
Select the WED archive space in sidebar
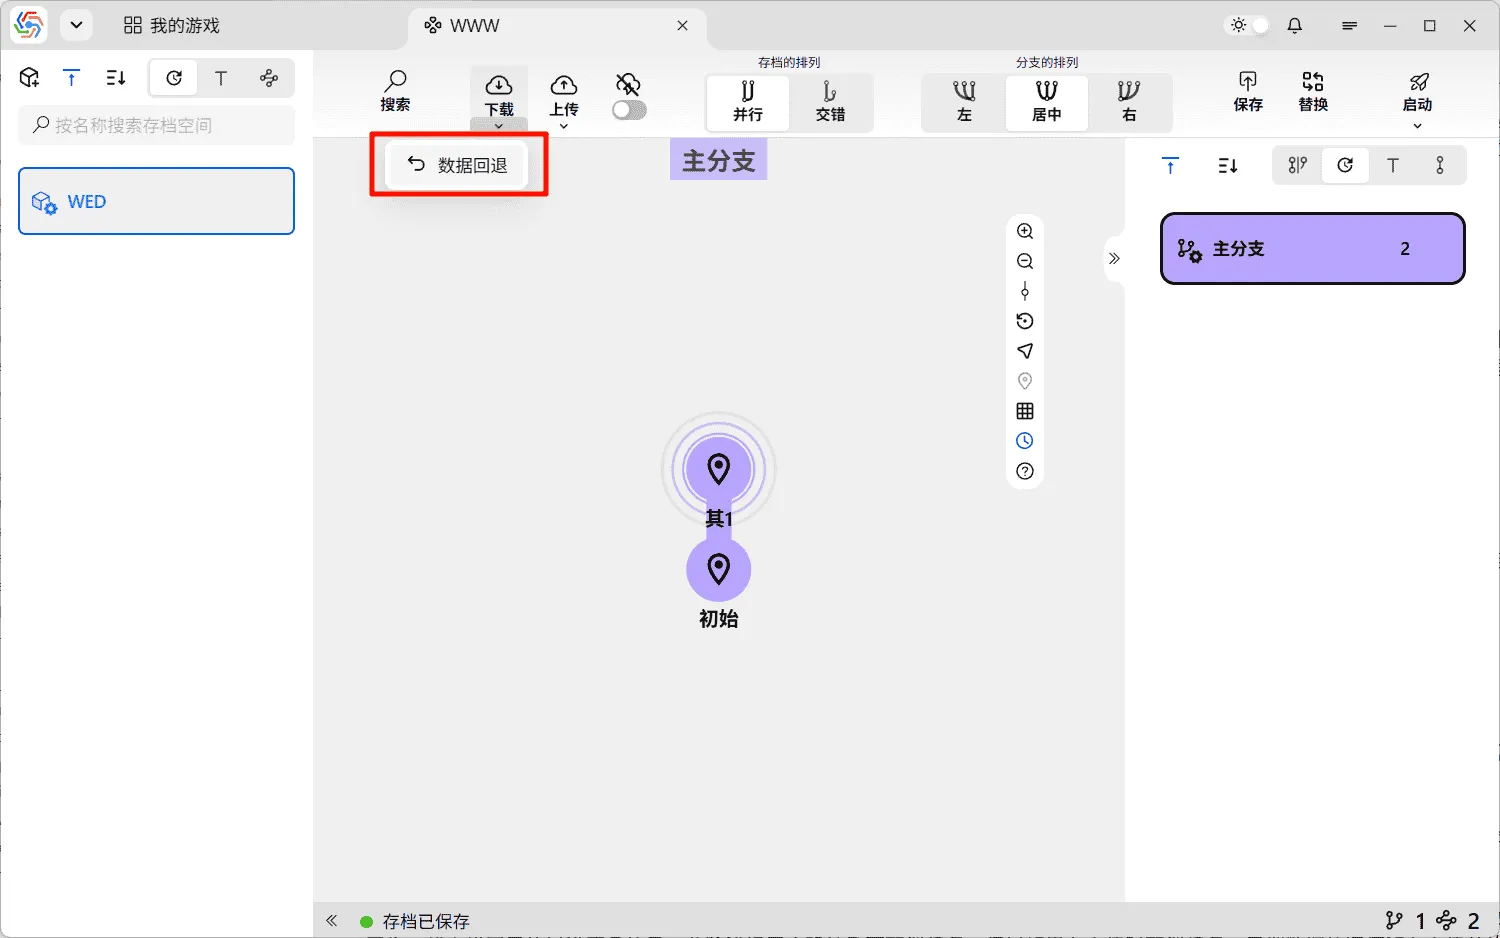[x=156, y=201]
